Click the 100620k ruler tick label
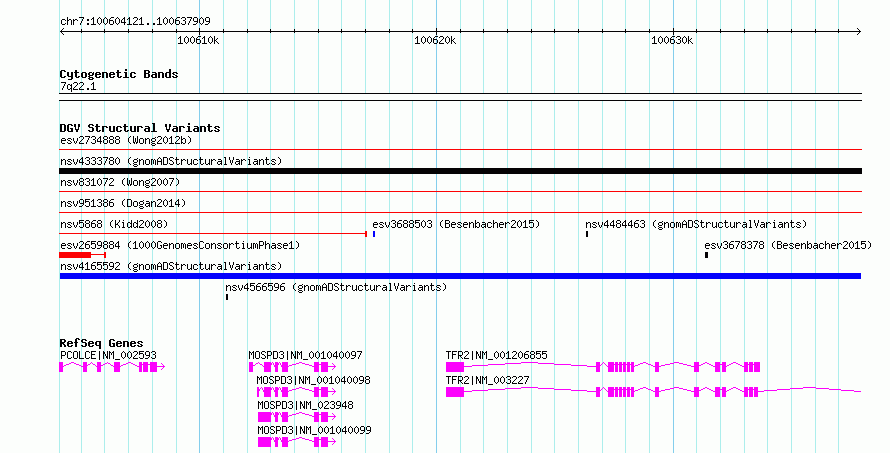 click(x=435, y=40)
